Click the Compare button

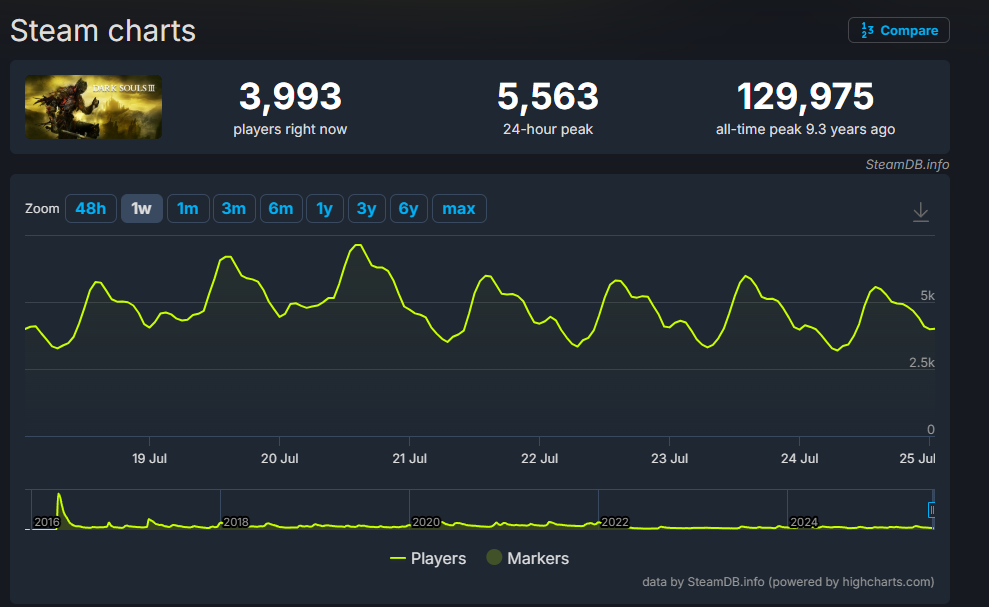(x=899, y=30)
